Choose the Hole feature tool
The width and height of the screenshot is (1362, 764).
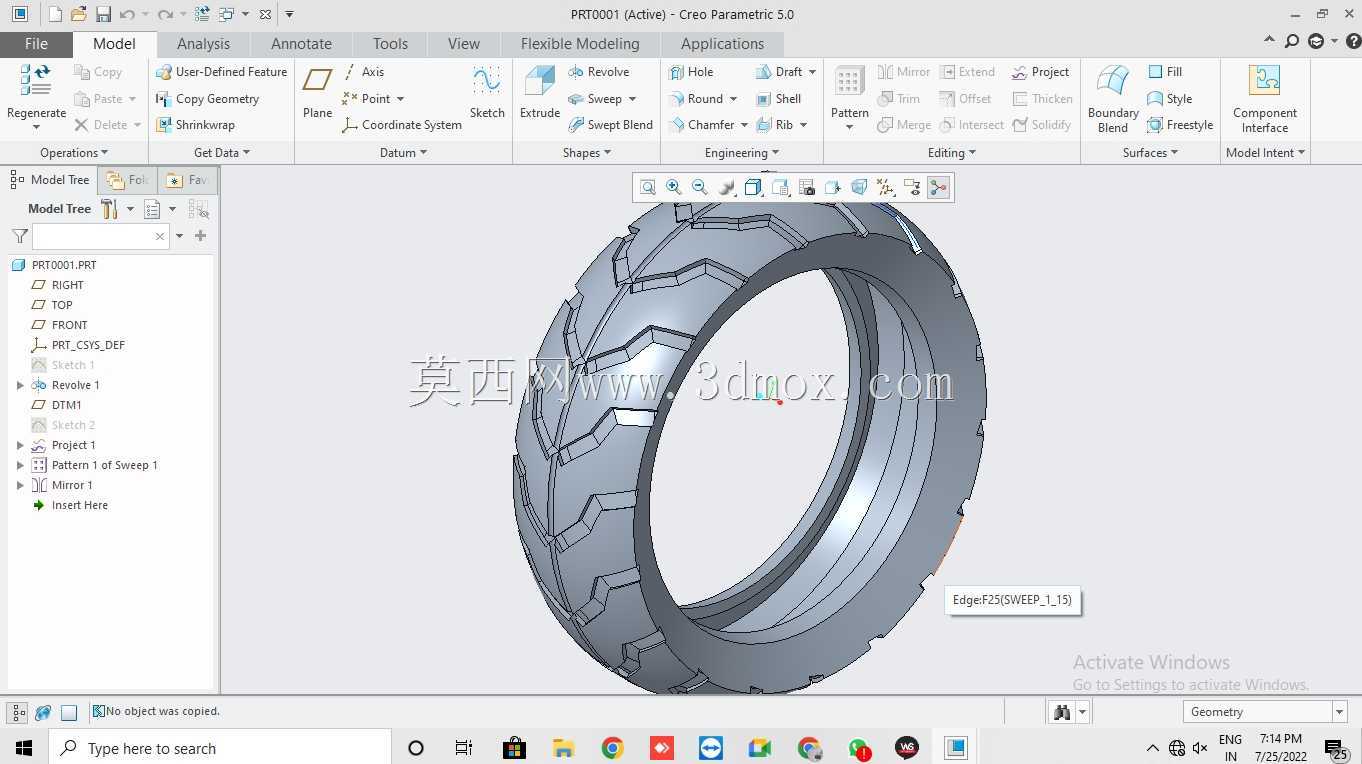point(691,72)
